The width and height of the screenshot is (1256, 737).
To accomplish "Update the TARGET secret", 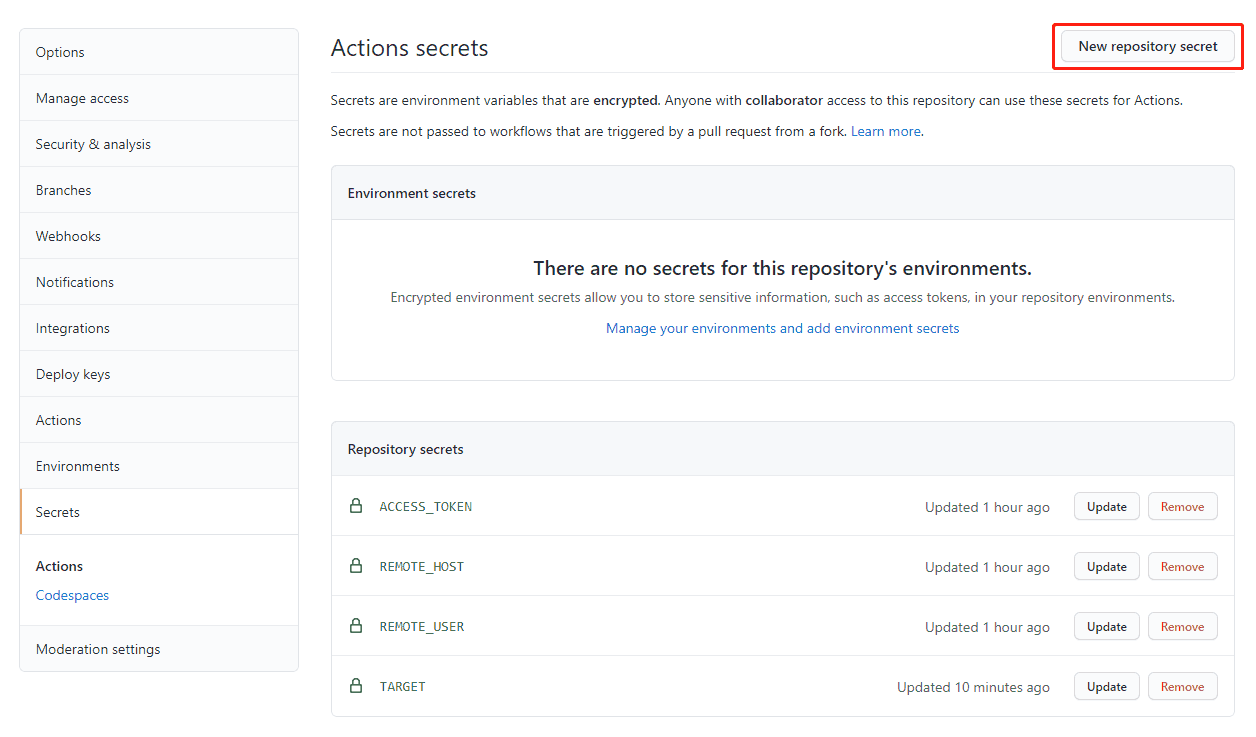I will [x=1106, y=687].
